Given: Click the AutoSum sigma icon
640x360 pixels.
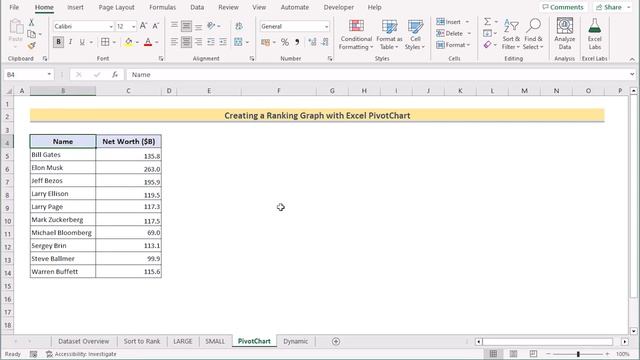Looking at the screenshot, I should pyautogui.click(x=487, y=22).
